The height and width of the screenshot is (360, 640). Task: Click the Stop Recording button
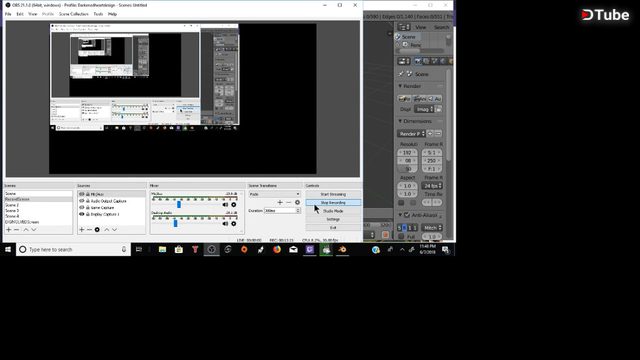click(333, 202)
